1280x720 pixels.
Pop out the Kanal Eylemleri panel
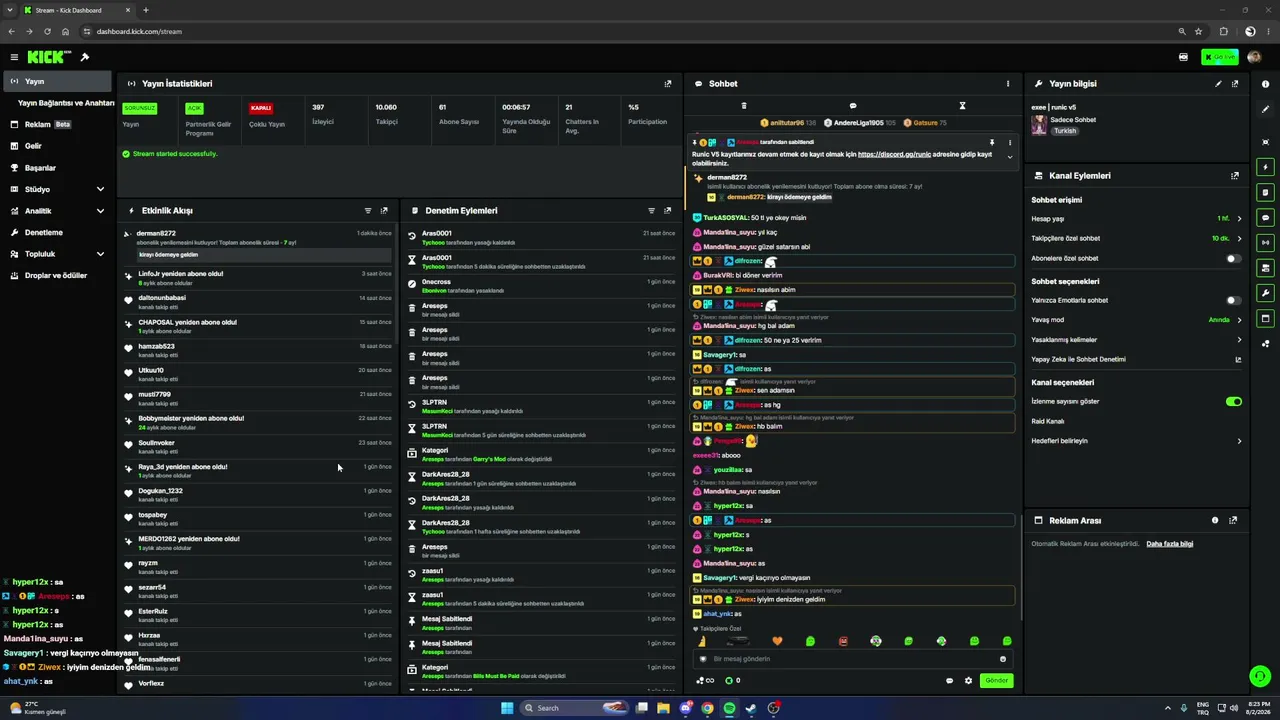pyautogui.click(x=1235, y=176)
